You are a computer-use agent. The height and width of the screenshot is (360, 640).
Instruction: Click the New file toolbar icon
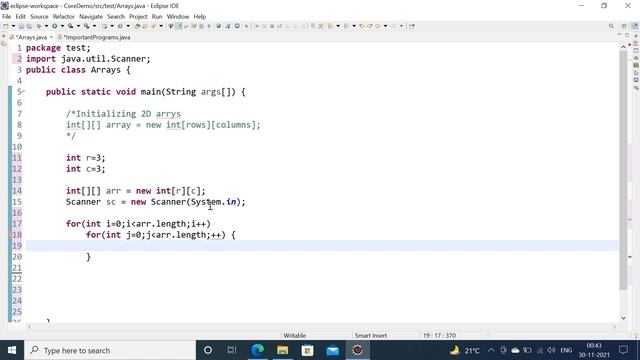click(x=6, y=26)
